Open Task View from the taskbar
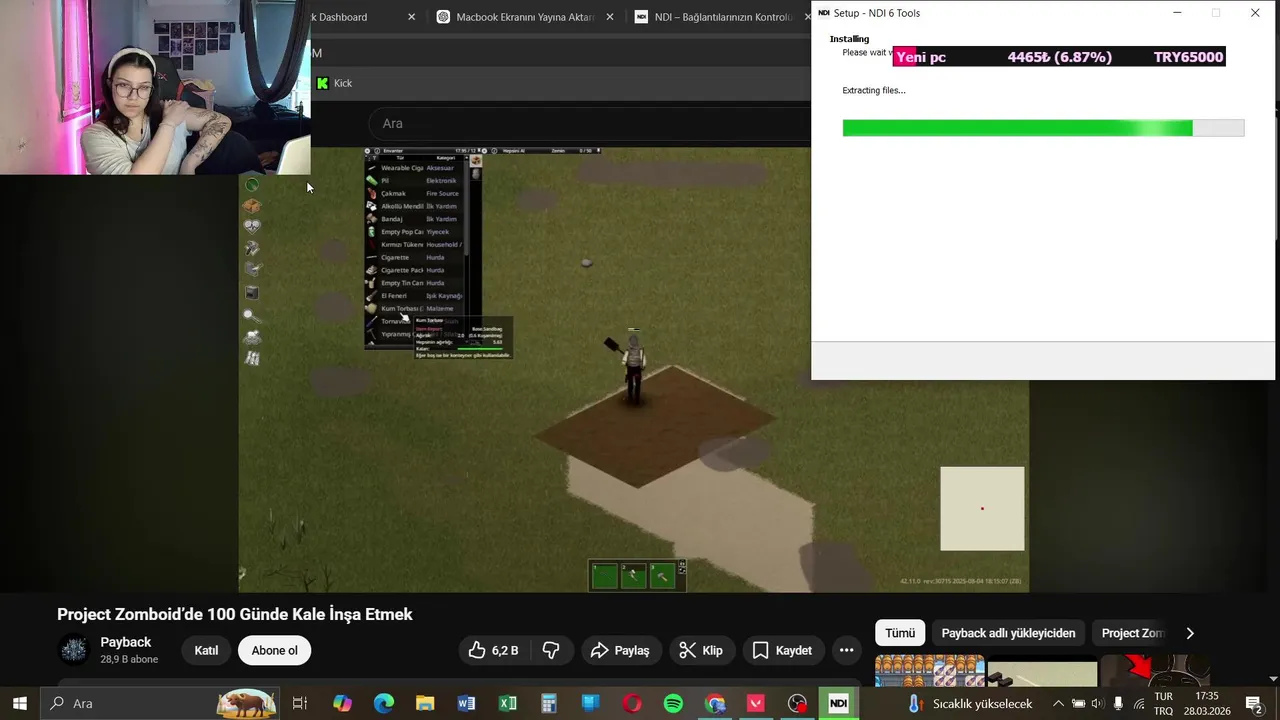 (x=299, y=703)
